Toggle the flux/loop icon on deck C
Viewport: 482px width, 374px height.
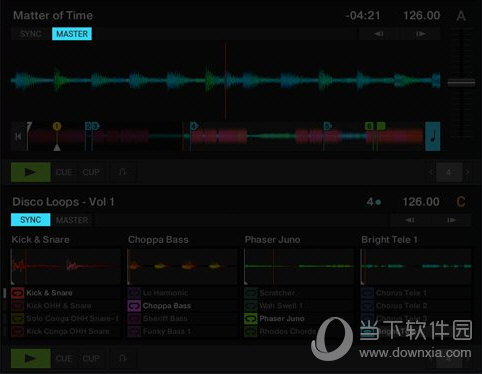pos(123,358)
